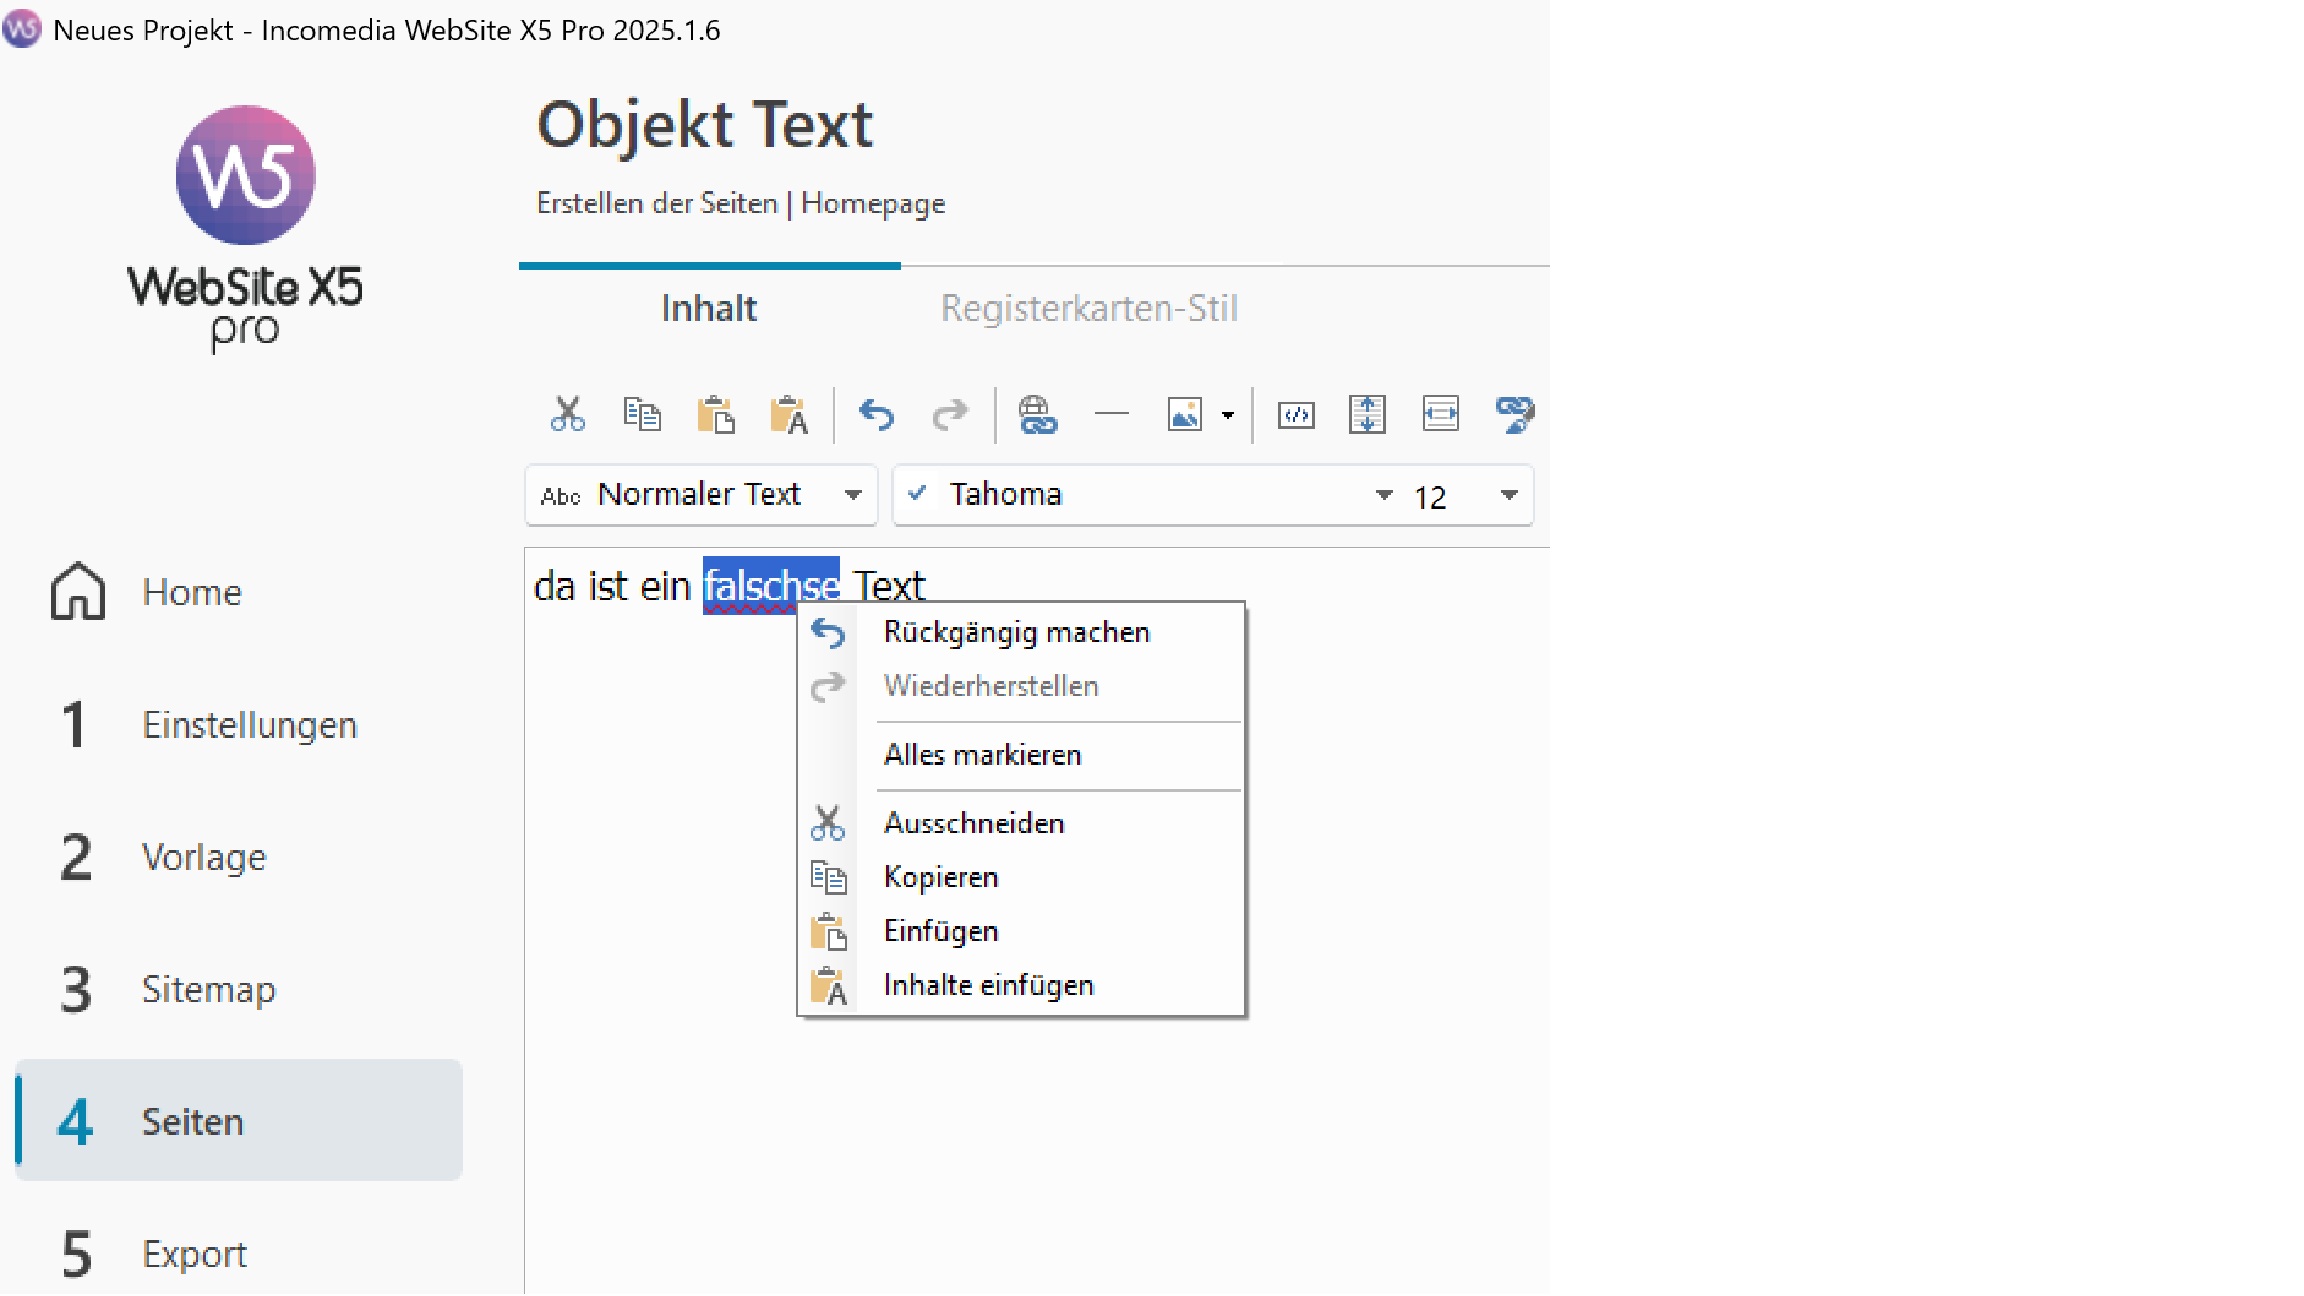This screenshot has width=2304, height=1296.
Task: Click the Cut scissors icon in toolbar
Action: (567, 413)
